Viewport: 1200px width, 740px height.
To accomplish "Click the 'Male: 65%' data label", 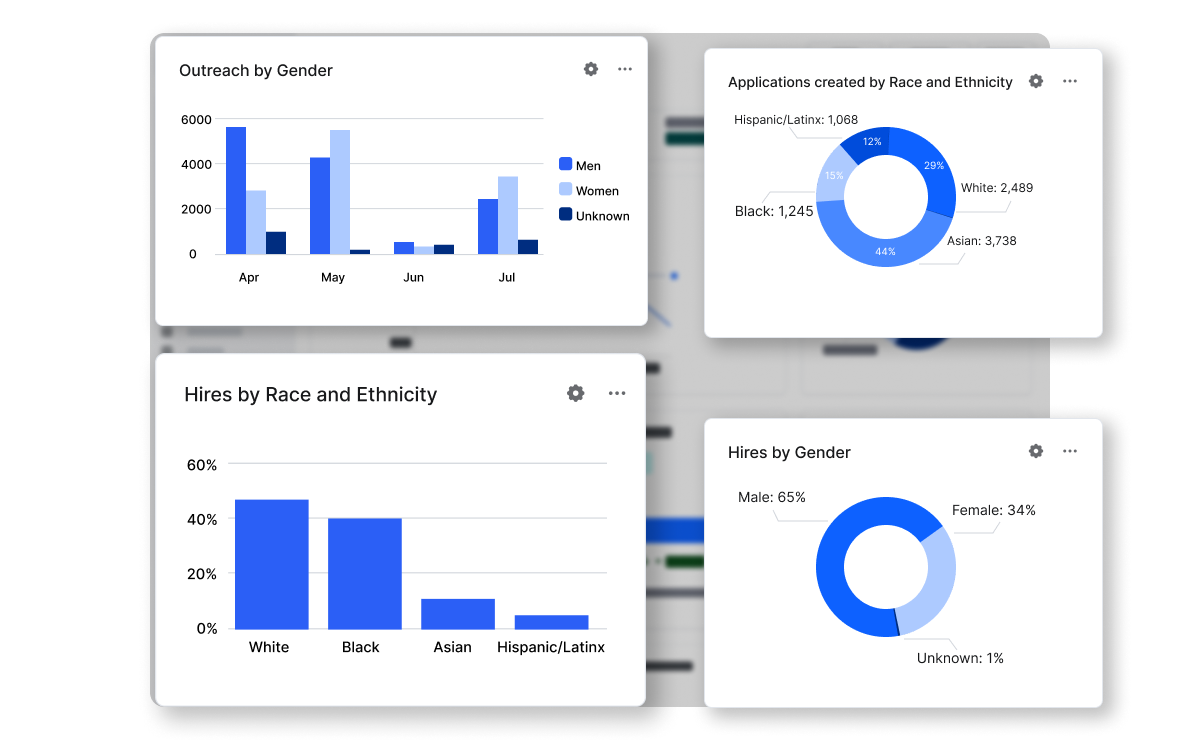I will point(772,497).
